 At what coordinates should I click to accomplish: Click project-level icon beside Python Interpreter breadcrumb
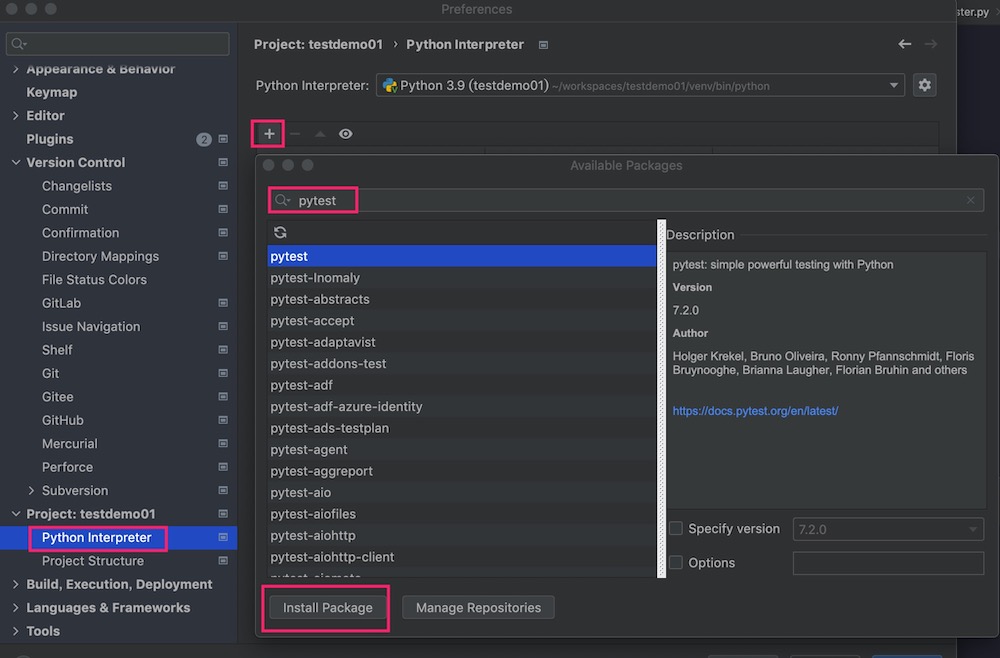click(x=543, y=45)
